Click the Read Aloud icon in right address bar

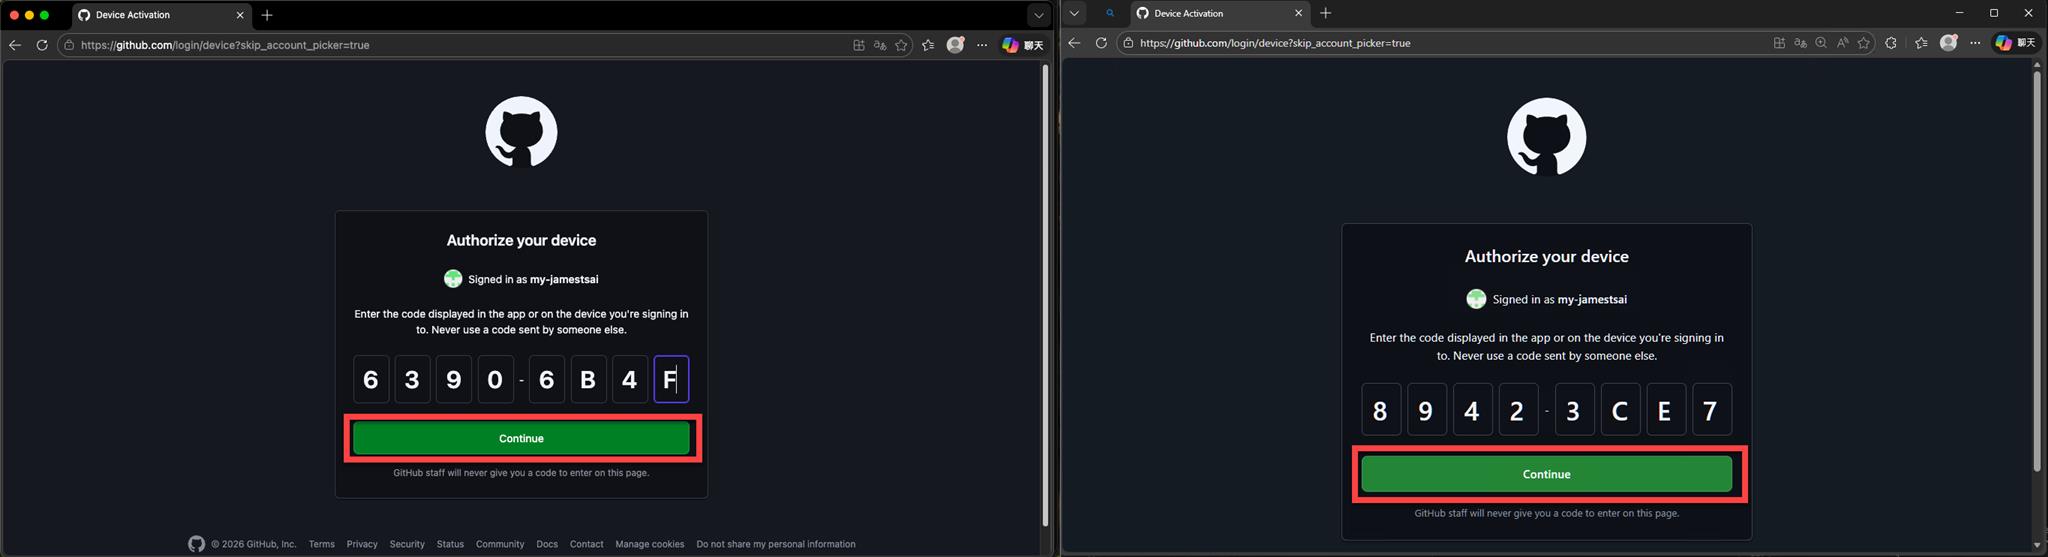point(1842,43)
